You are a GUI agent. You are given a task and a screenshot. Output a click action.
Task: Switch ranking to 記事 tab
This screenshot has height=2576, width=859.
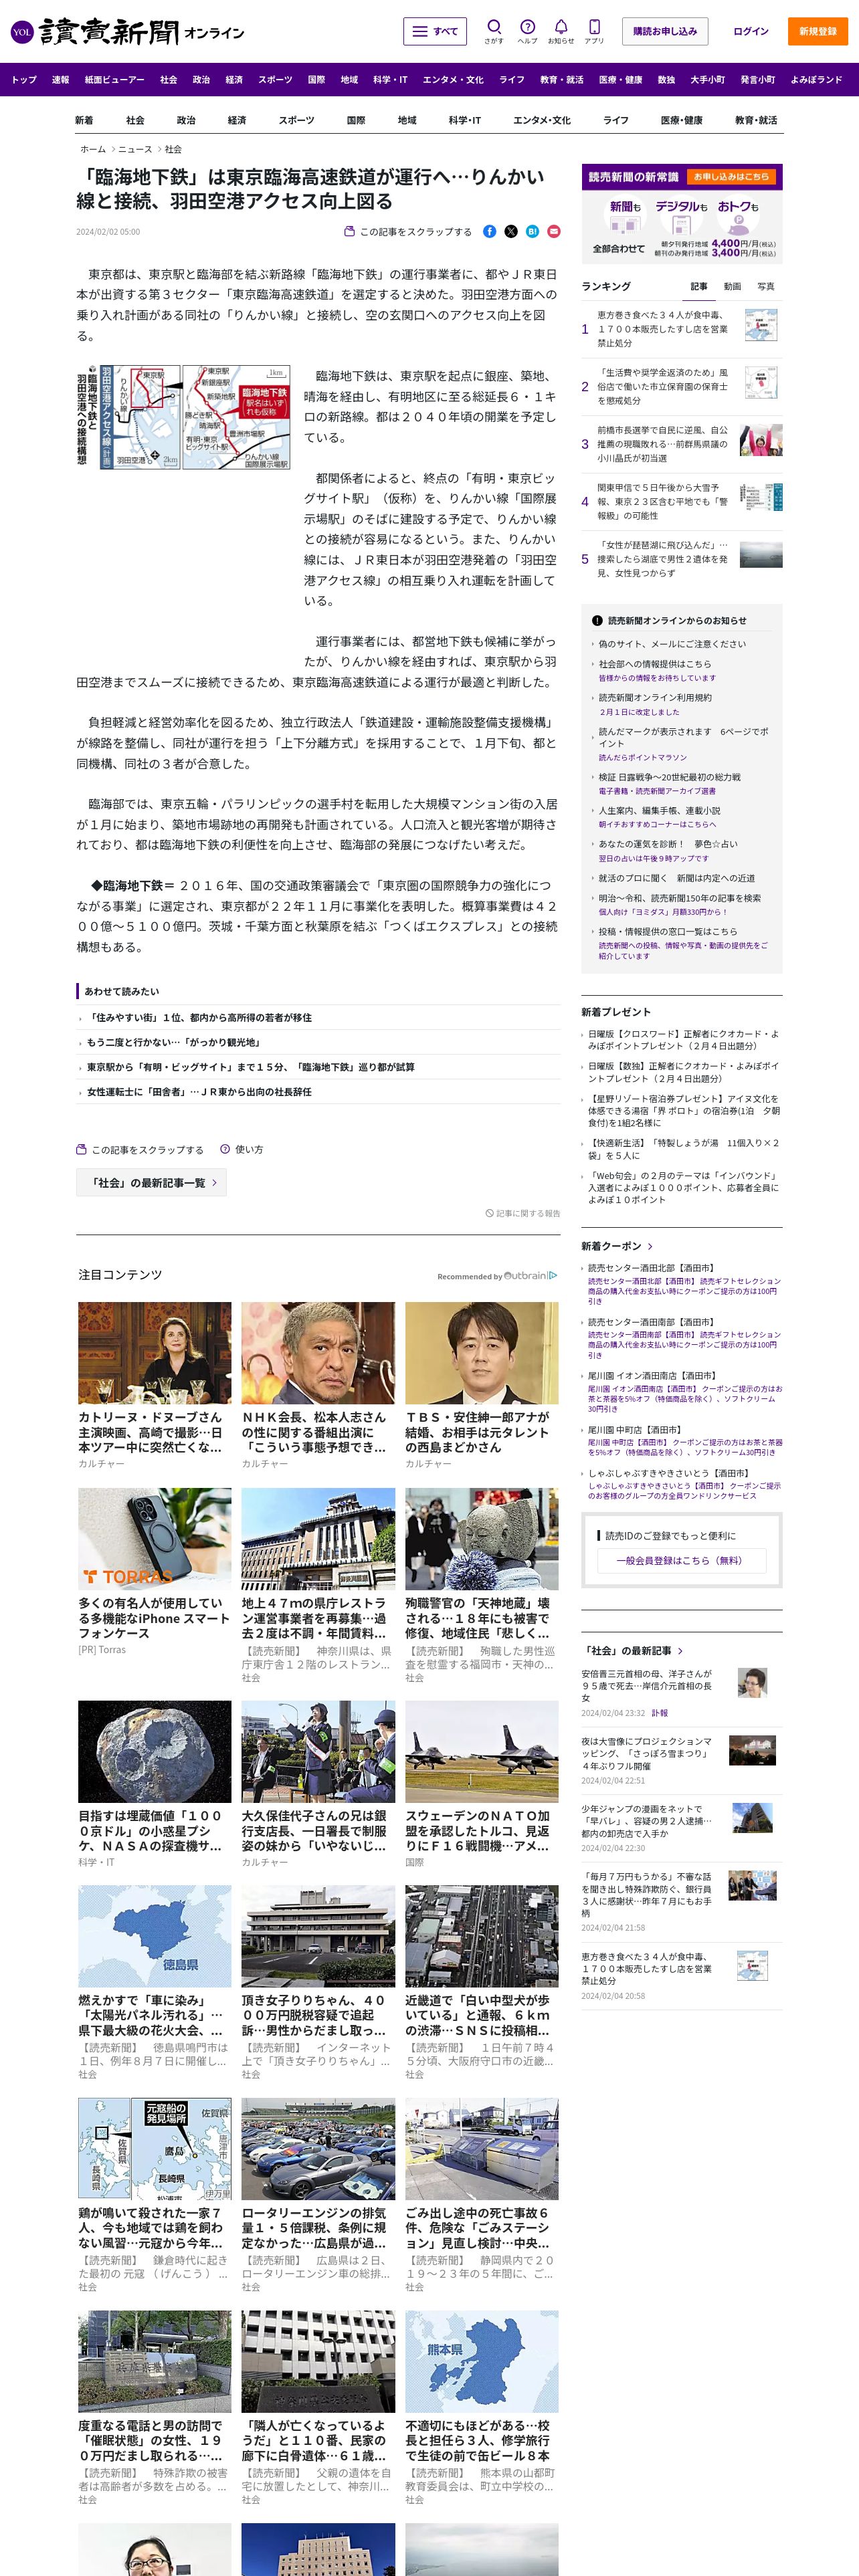pos(699,287)
